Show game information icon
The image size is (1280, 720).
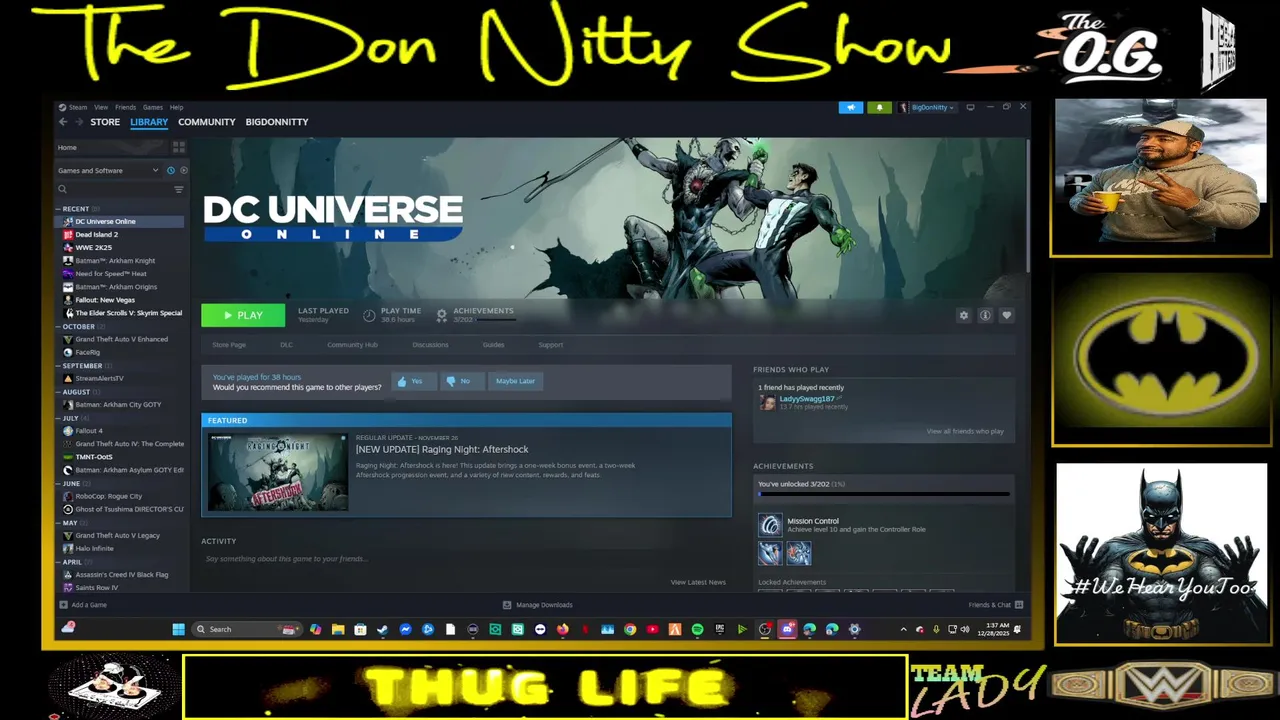click(x=985, y=315)
